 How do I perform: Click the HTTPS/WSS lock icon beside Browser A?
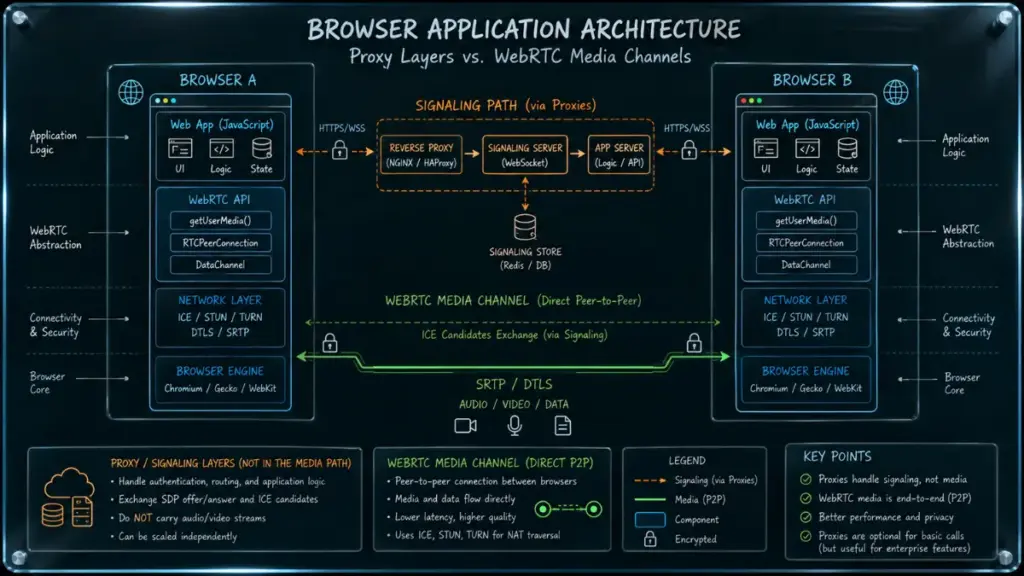click(x=340, y=150)
